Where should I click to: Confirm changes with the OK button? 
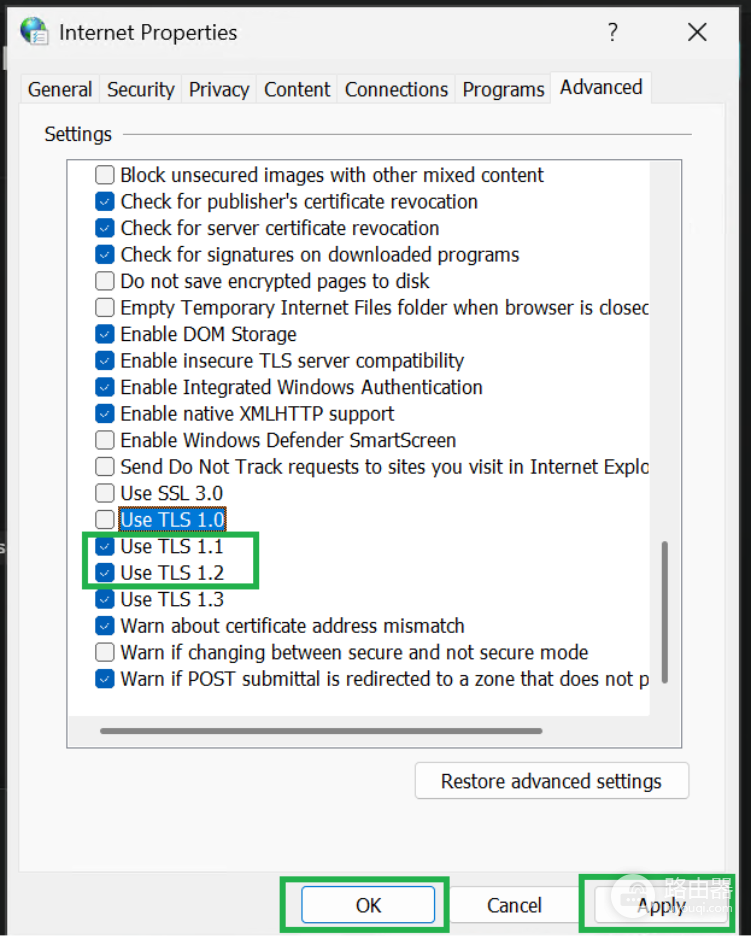click(368, 905)
